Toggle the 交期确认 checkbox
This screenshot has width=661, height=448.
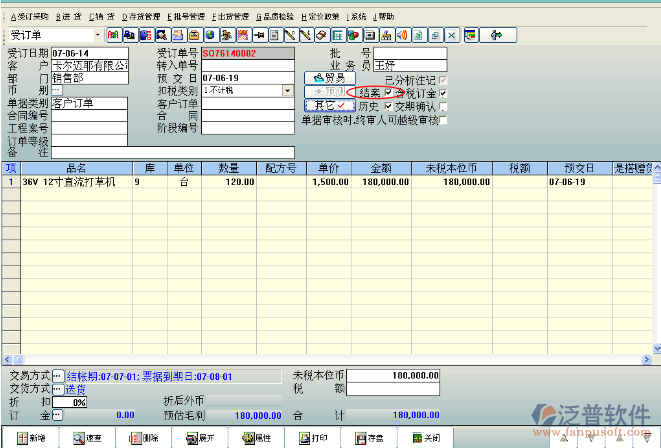click(443, 106)
